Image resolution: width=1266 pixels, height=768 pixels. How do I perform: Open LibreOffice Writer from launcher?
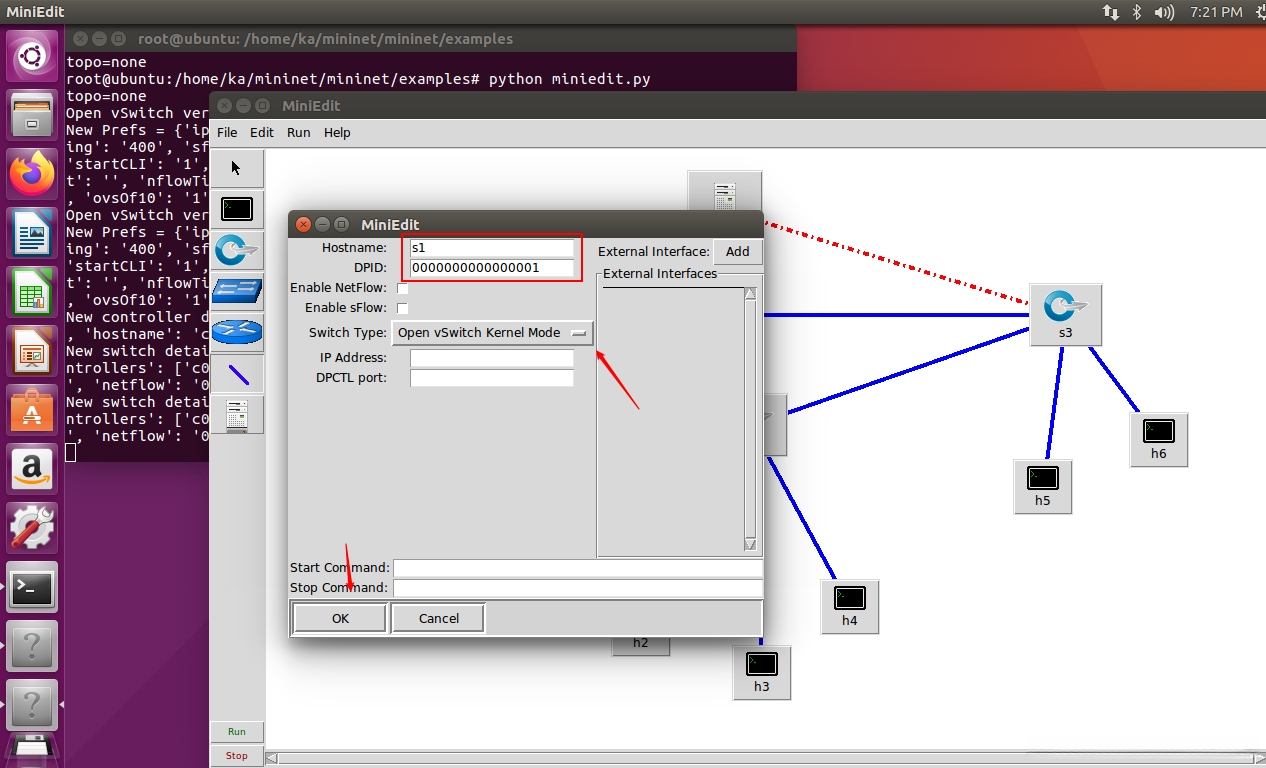point(32,235)
